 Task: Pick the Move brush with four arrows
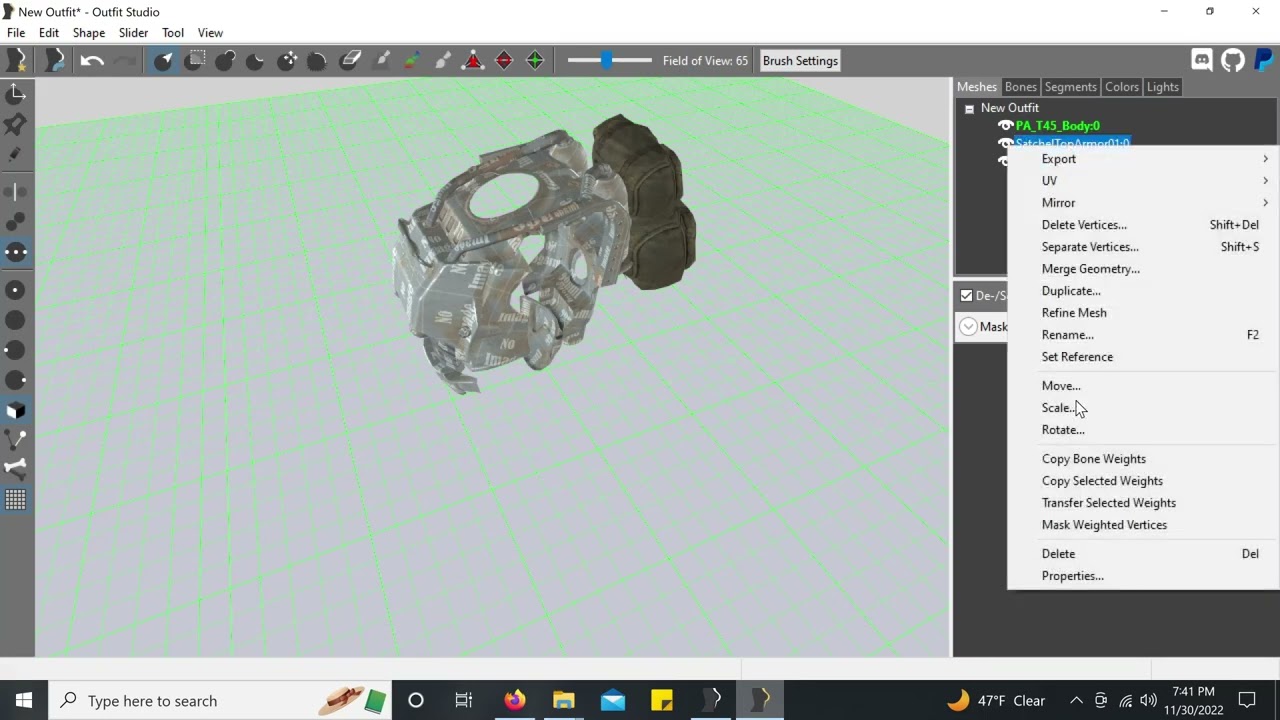coord(287,61)
